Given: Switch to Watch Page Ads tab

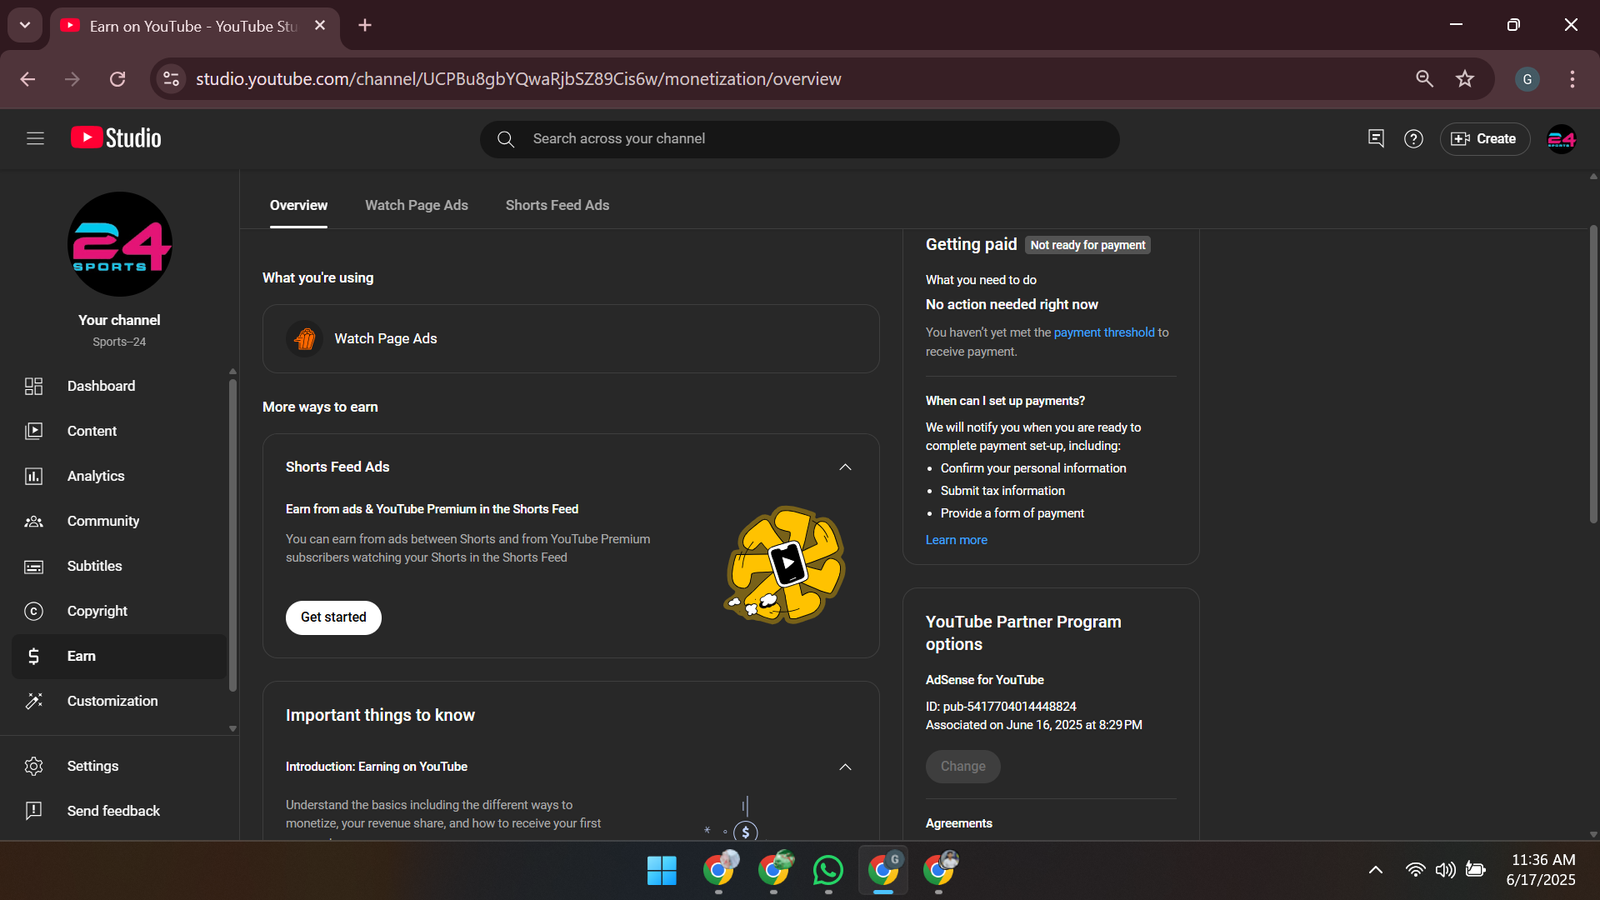Looking at the screenshot, I should [416, 205].
